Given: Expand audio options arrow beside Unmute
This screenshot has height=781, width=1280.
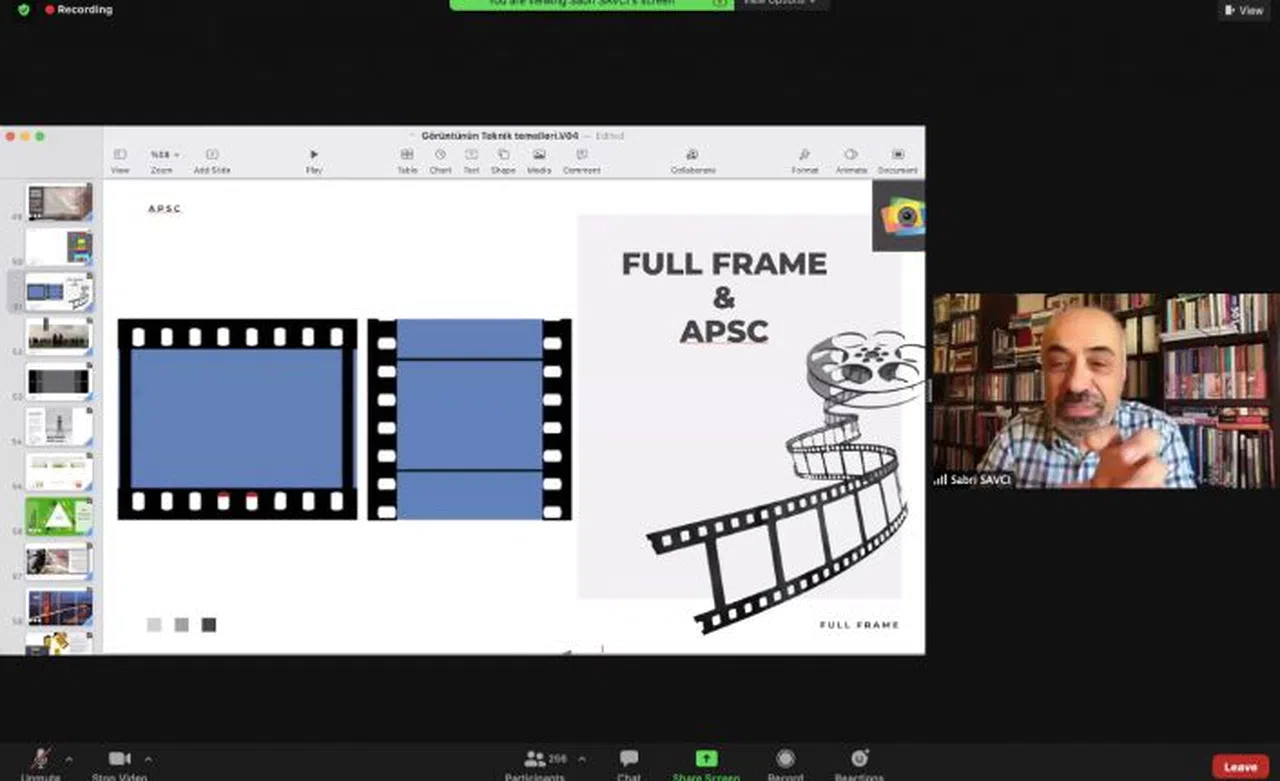Looking at the screenshot, I should [68, 759].
